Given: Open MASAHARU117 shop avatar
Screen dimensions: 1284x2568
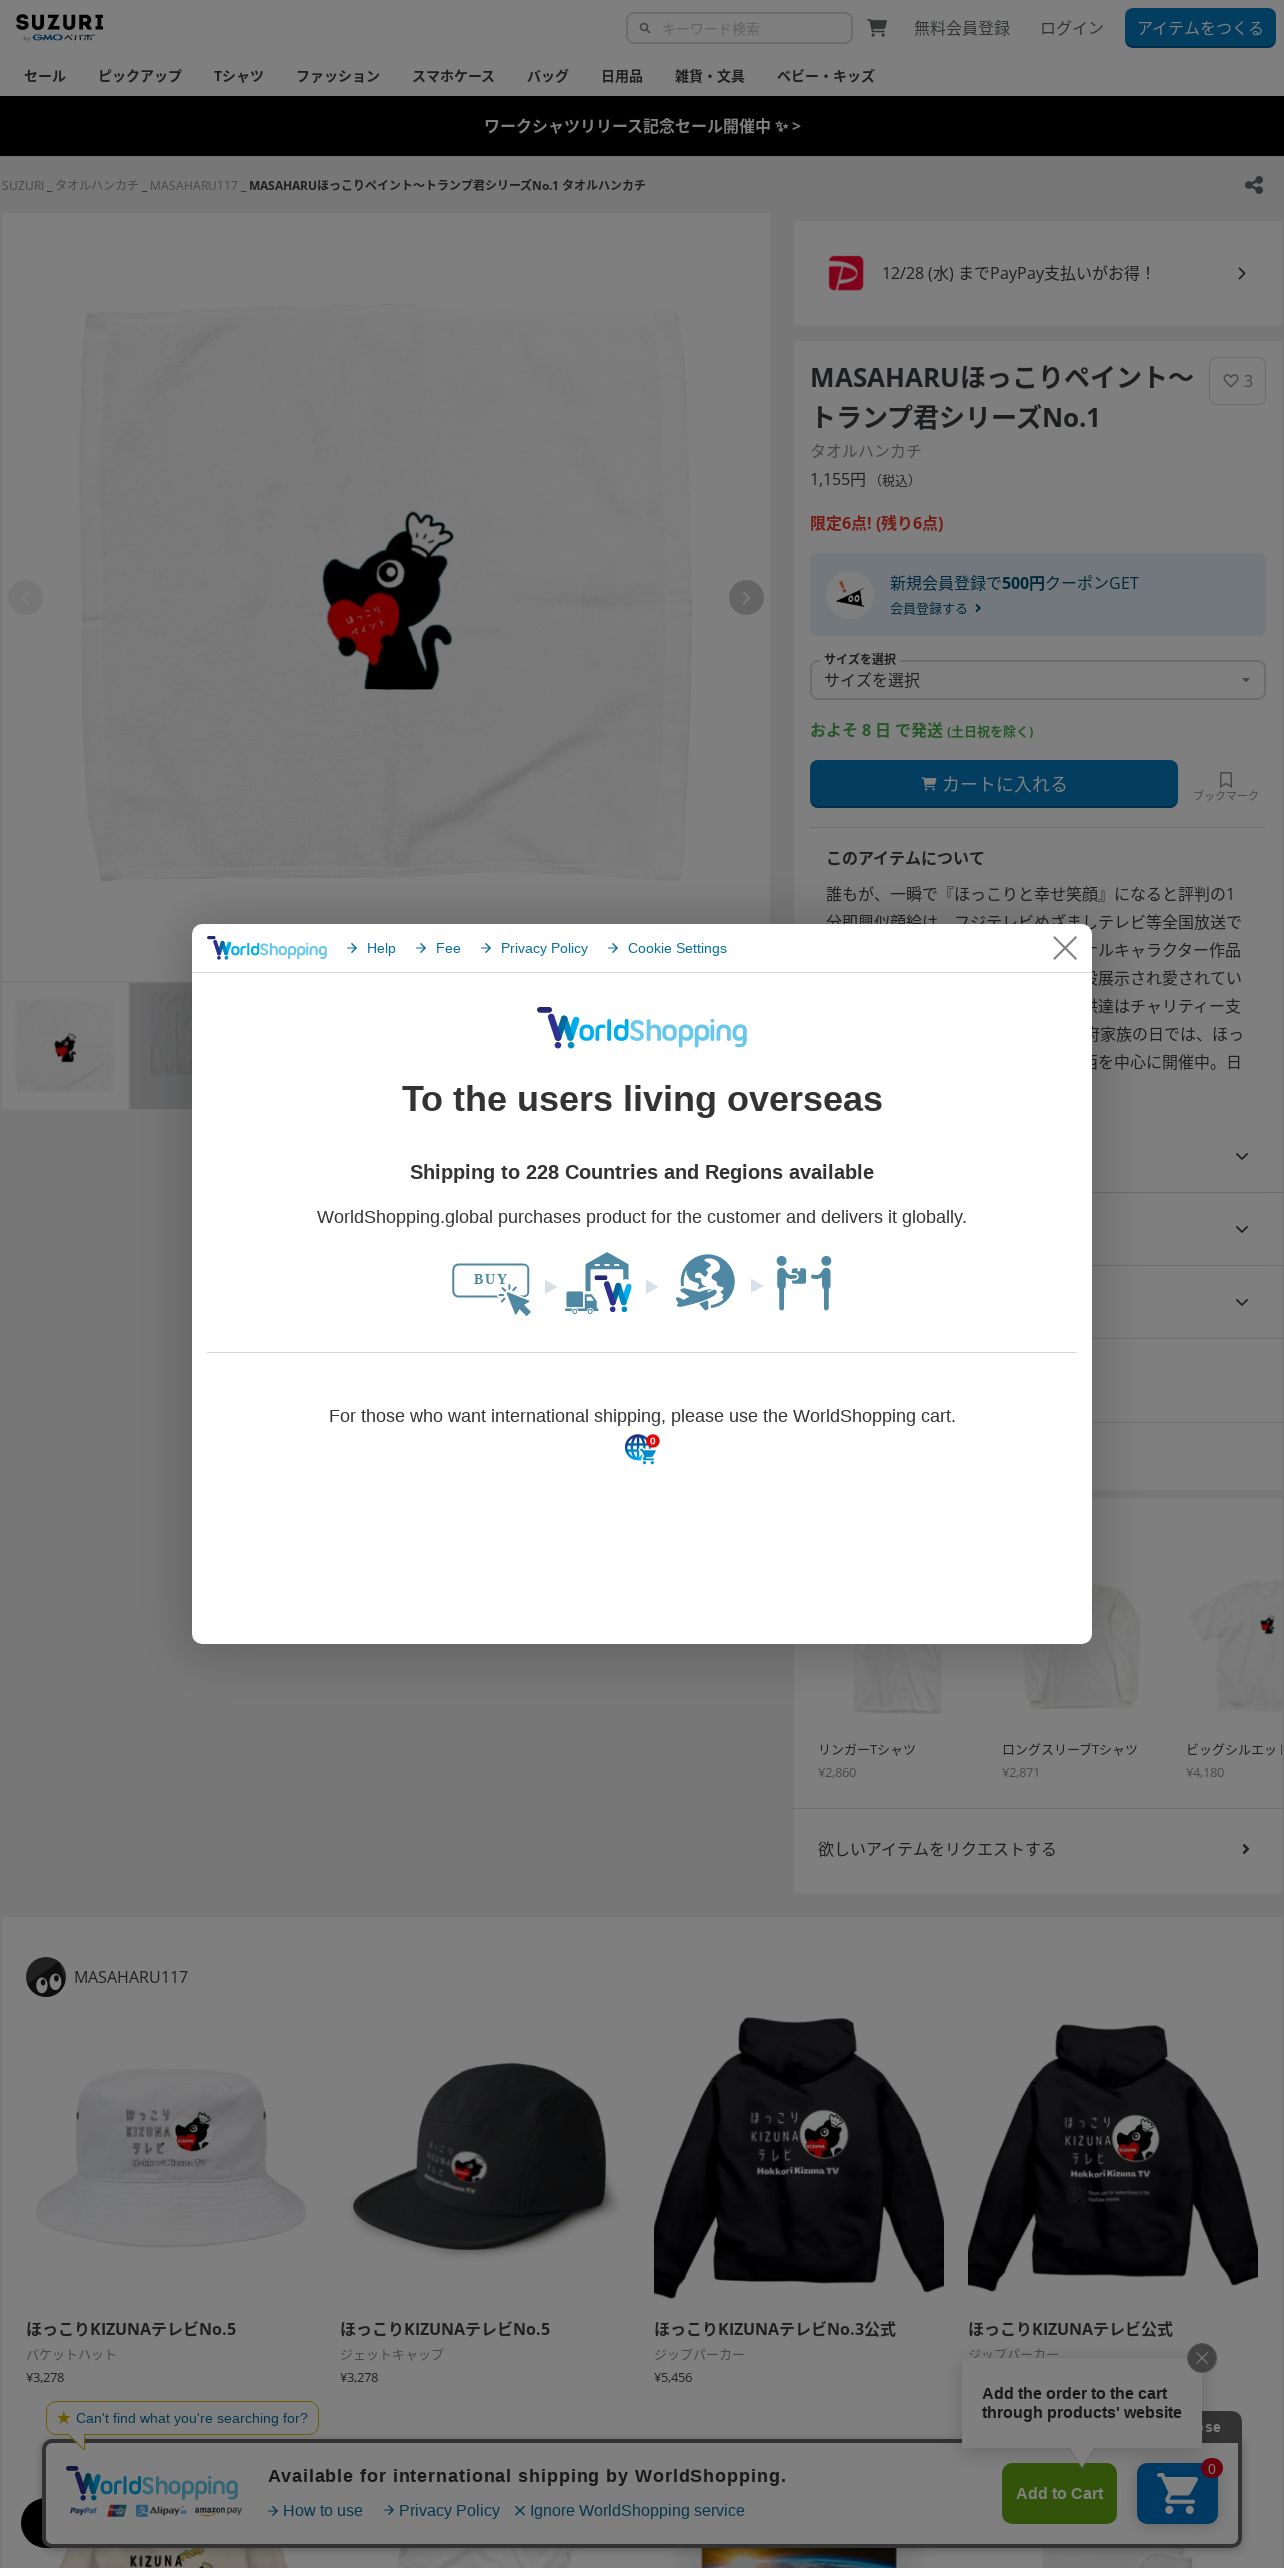Looking at the screenshot, I should pos(46,1977).
